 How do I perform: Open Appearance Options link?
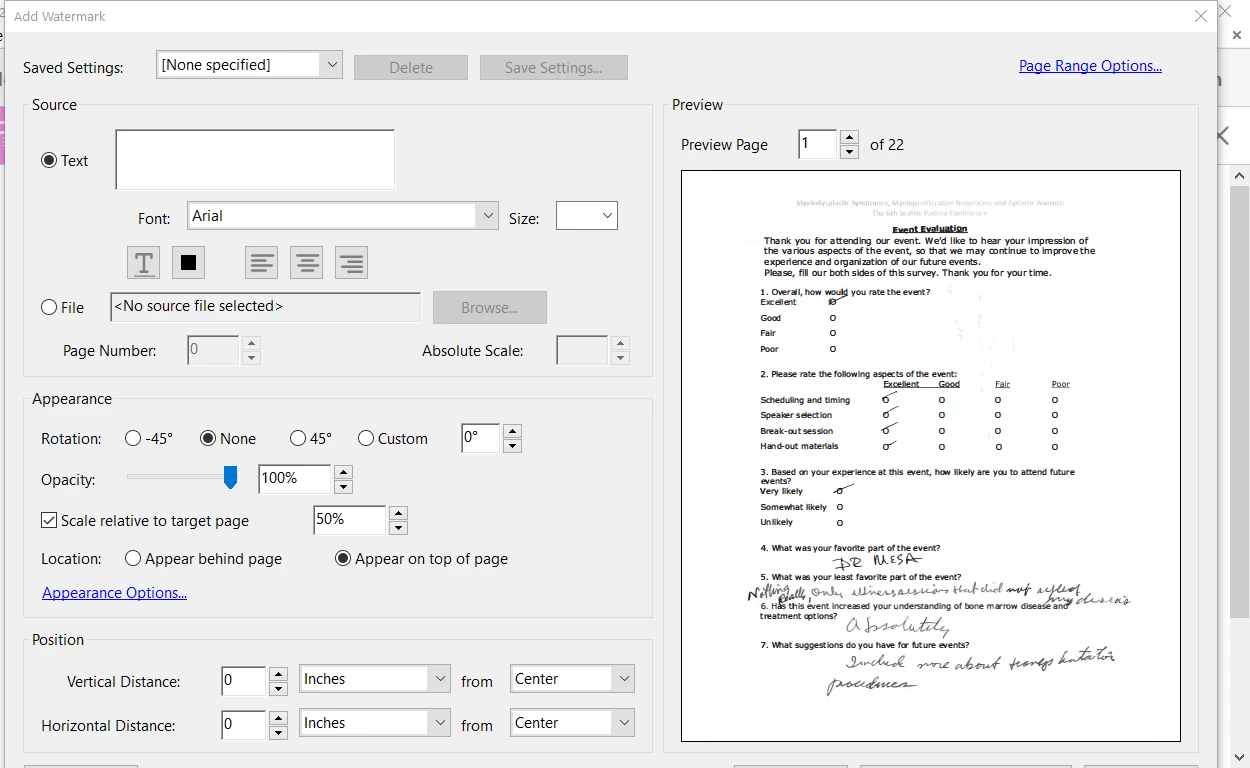(114, 593)
